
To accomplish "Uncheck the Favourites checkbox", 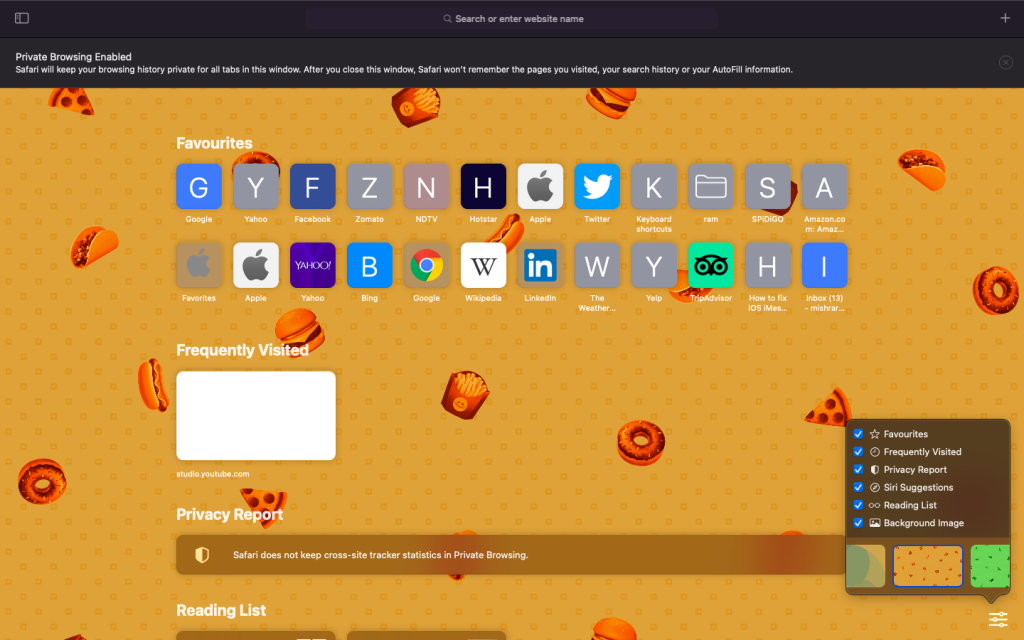I will click(x=858, y=434).
